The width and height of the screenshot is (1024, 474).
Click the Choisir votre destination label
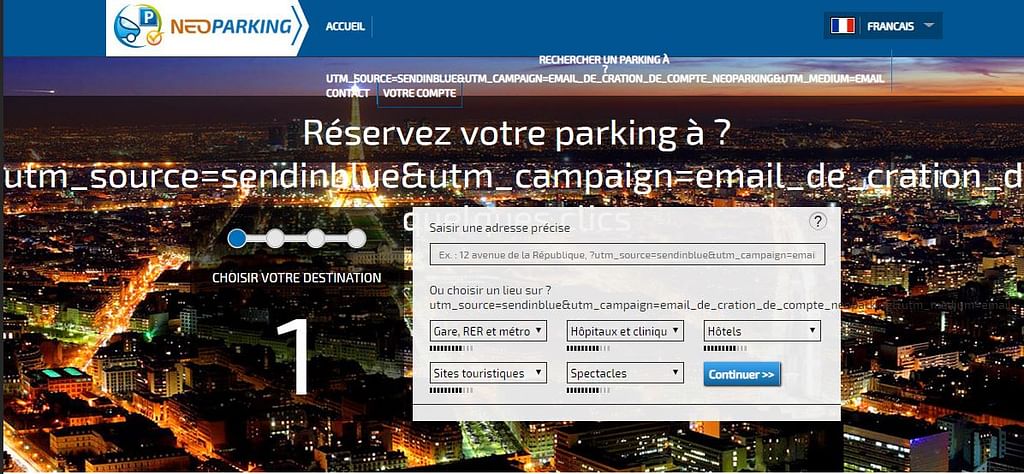click(297, 277)
